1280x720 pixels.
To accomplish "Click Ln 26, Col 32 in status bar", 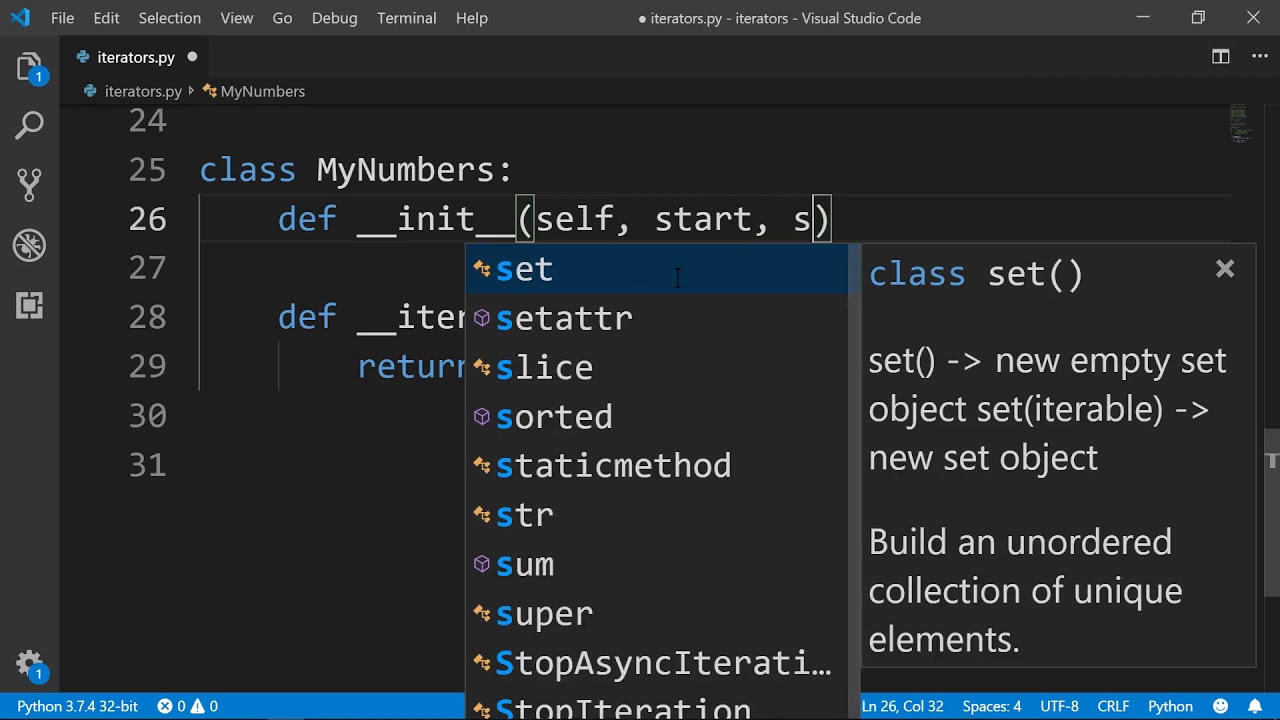I will (x=904, y=706).
